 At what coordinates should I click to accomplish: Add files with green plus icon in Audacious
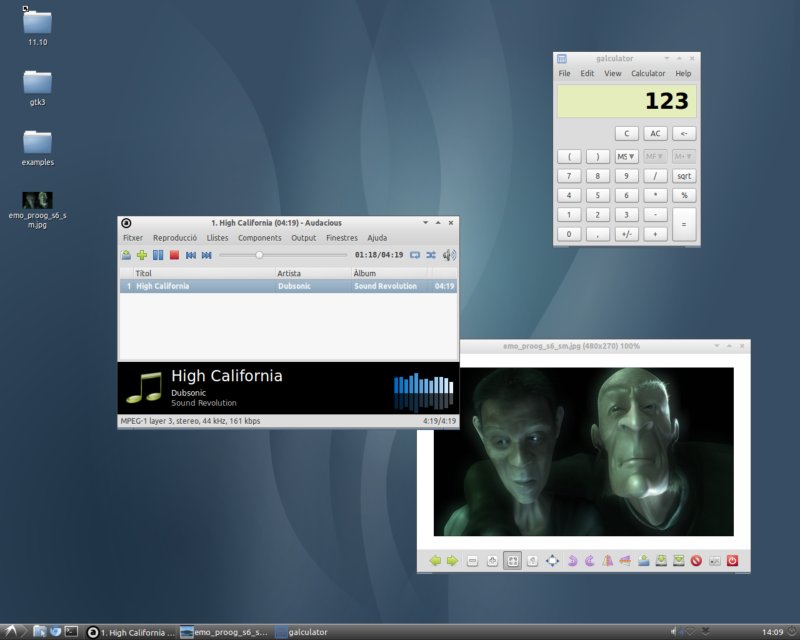tap(142, 255)
